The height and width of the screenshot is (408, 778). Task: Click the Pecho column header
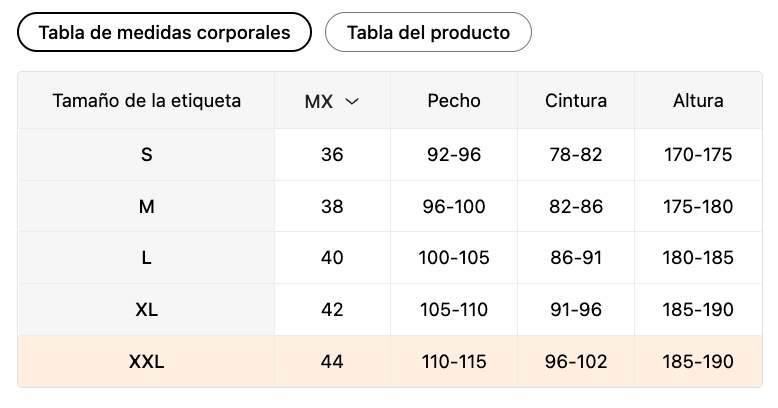(454, 101)
